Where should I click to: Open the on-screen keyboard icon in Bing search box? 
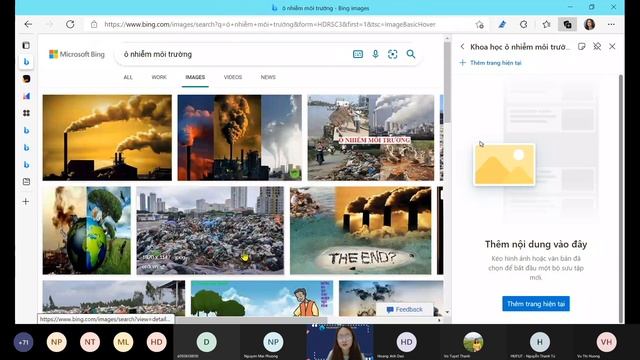pos(358,54)
